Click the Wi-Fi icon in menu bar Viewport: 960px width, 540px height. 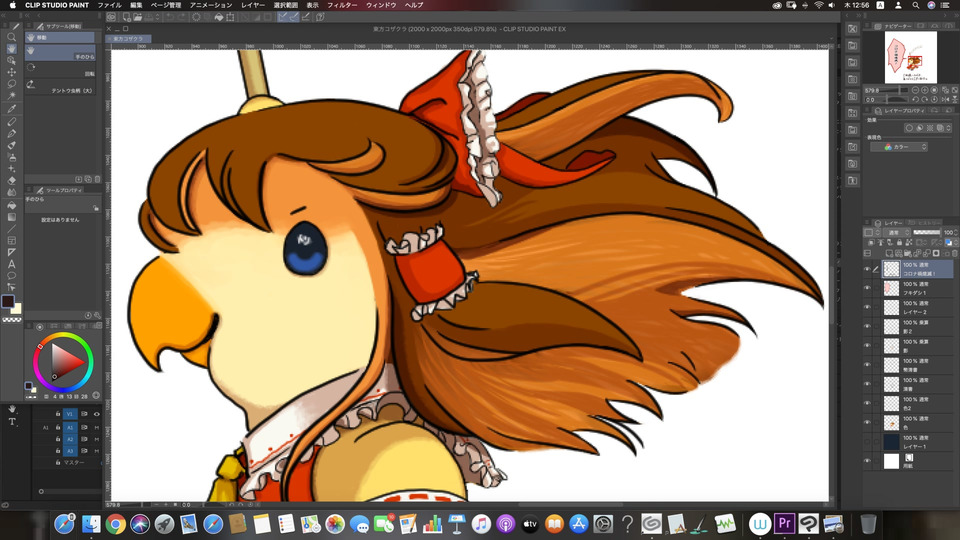[x=819, y=5]
